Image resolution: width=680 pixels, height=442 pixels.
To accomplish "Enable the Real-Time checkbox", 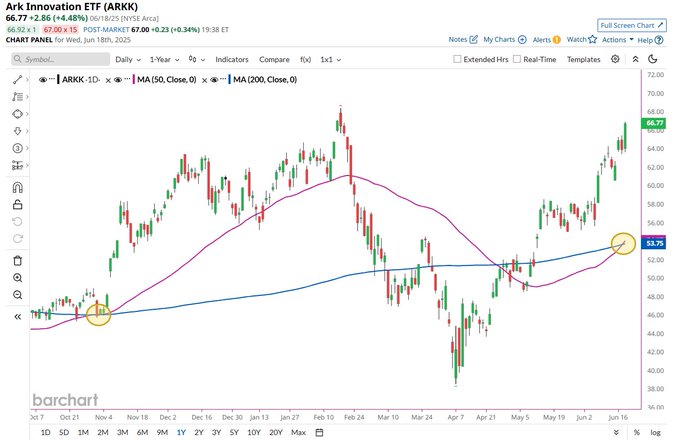I will pyautogui.click(x=516, y=60).
